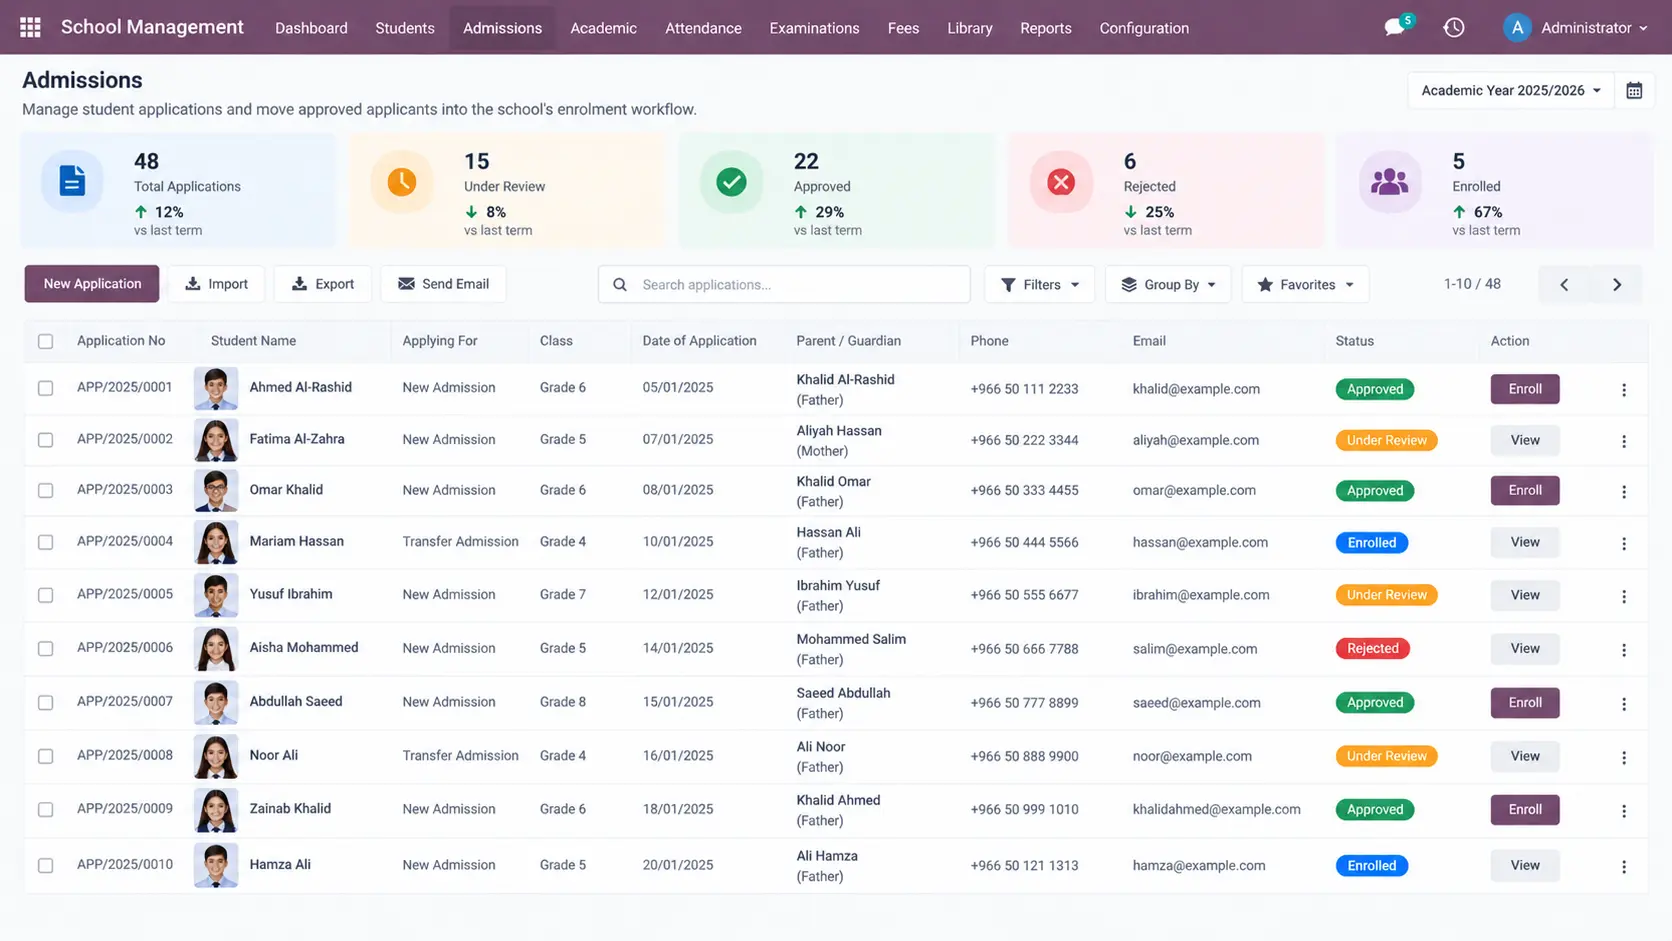Click the New Application button
1672x941 pixels.
point(92,284)
